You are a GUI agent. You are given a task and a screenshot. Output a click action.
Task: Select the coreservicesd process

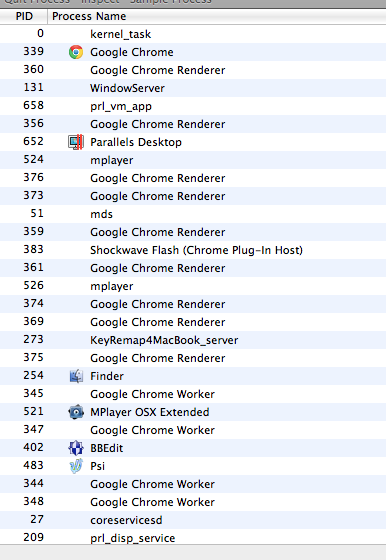pos(193,520)
